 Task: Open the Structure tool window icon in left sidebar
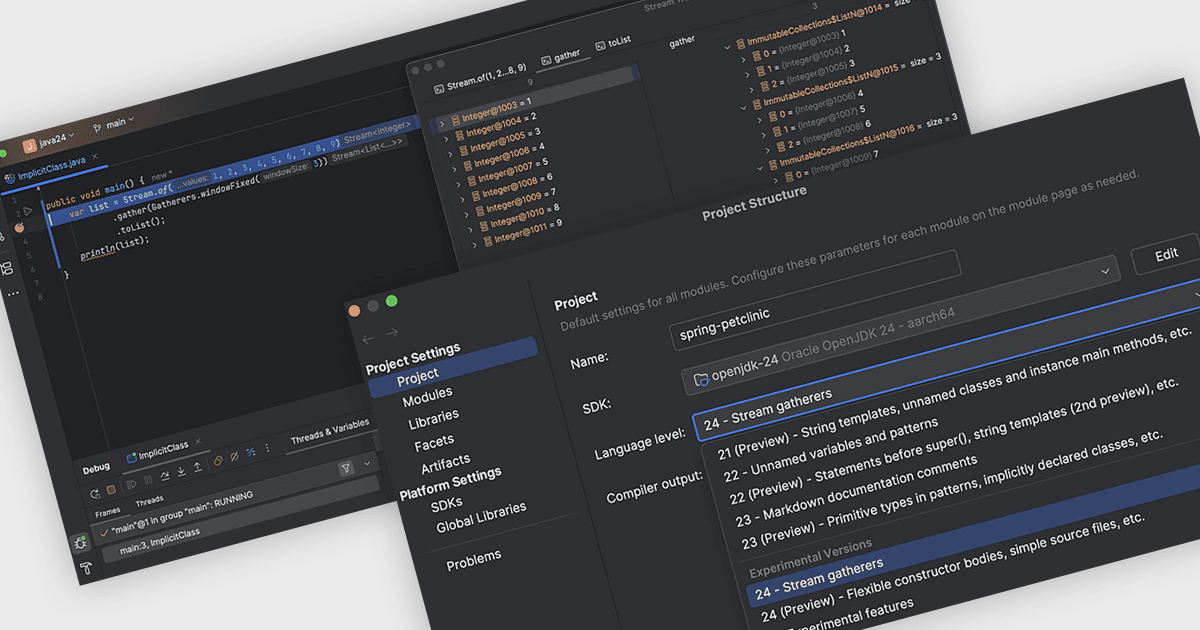pos(7,269)
